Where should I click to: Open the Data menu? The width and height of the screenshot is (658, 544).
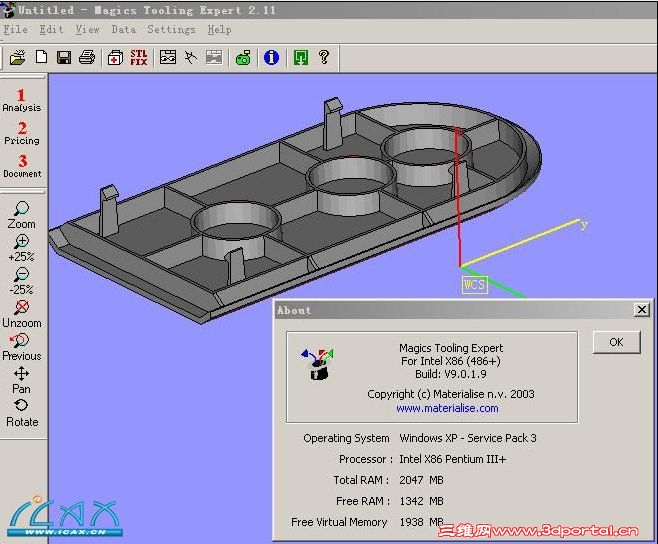click(123, 30)
